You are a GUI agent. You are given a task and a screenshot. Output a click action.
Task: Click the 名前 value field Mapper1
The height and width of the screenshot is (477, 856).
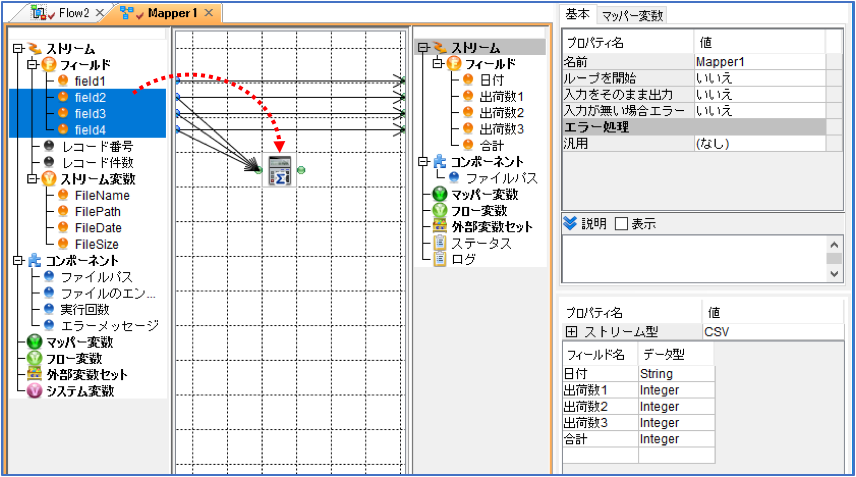759,62
